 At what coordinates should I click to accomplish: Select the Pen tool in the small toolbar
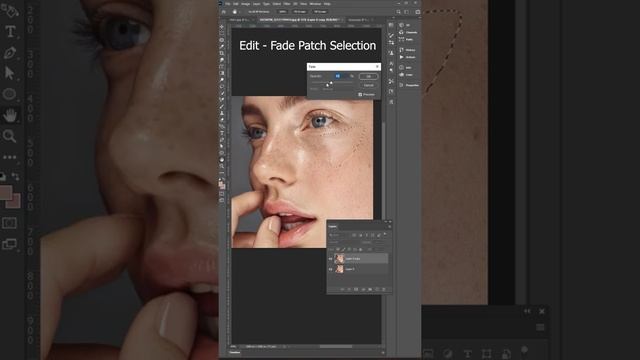coord(222,140)
